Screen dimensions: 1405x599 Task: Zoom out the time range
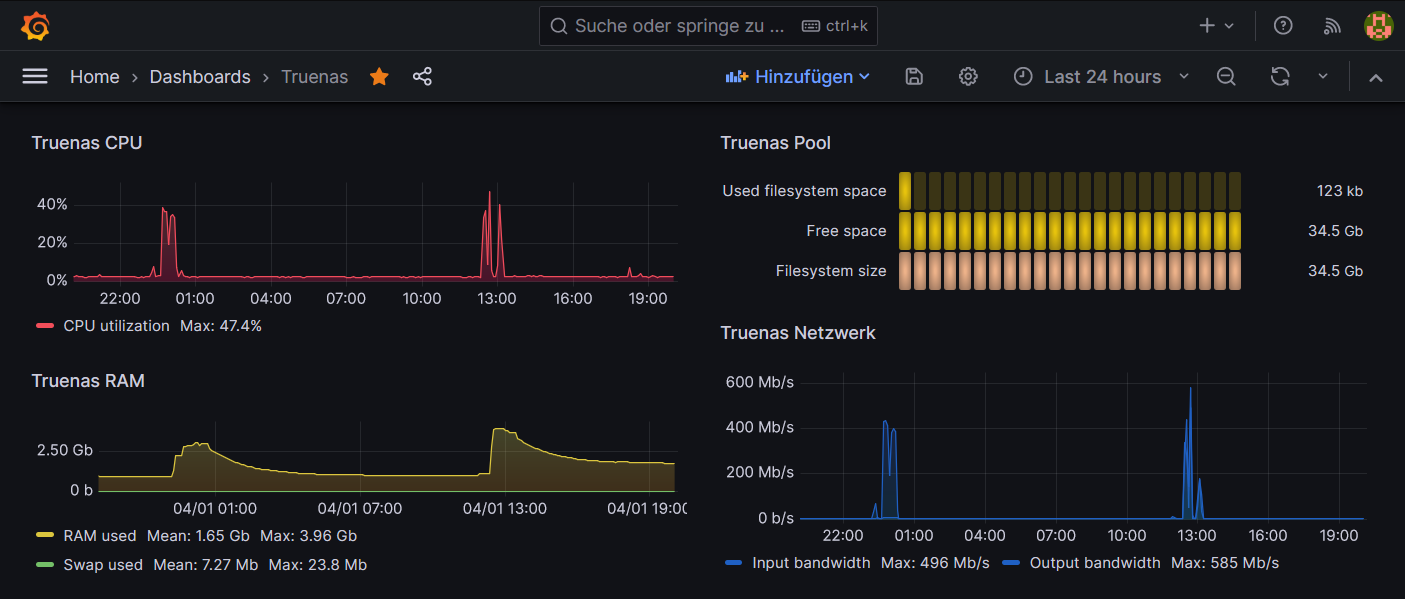tap(1226, 77)
